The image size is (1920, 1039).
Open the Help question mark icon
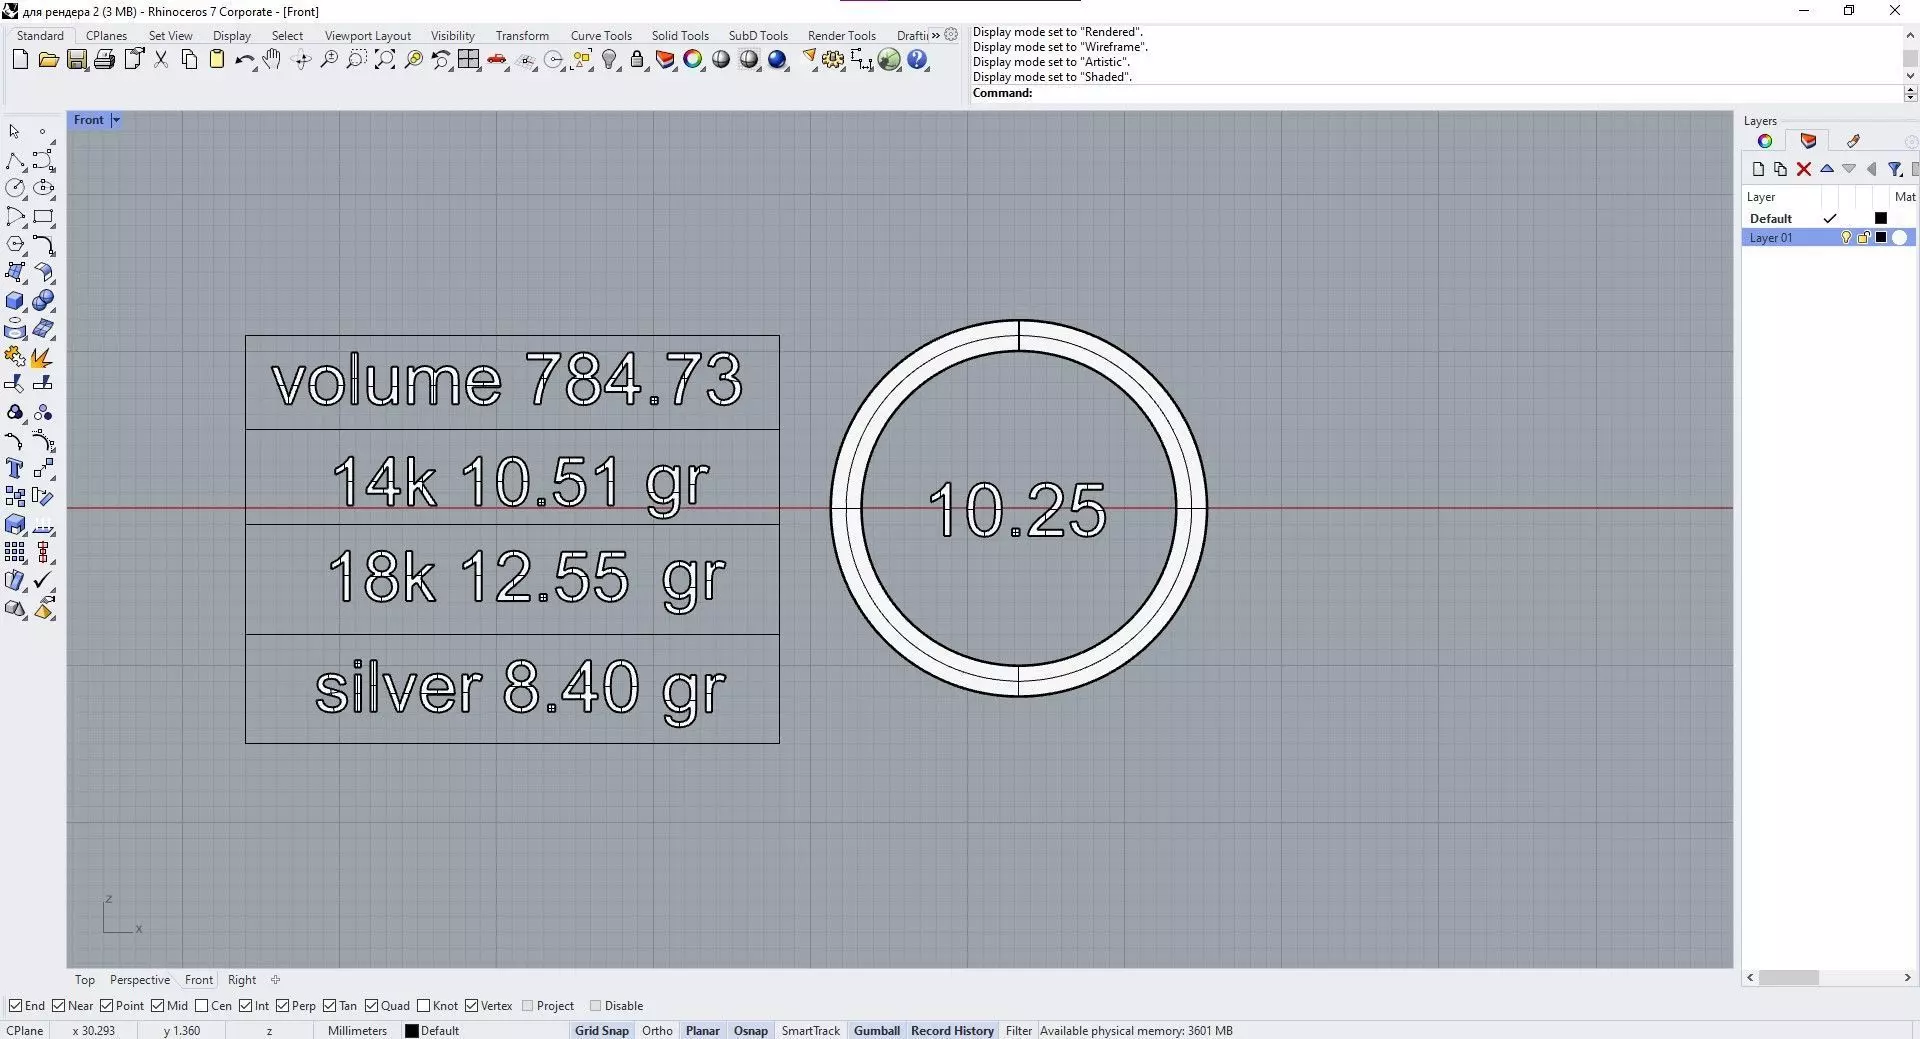(x=917, y=60)
